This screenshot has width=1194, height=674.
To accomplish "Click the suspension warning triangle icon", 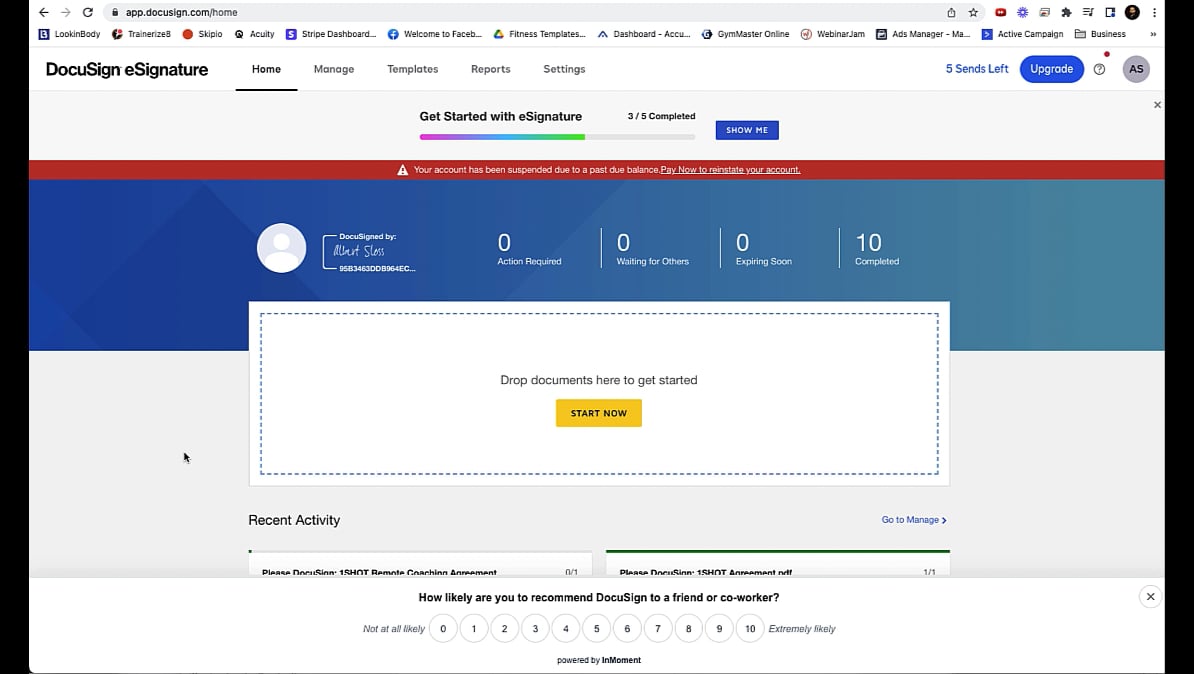I will [x=403, y=170].
